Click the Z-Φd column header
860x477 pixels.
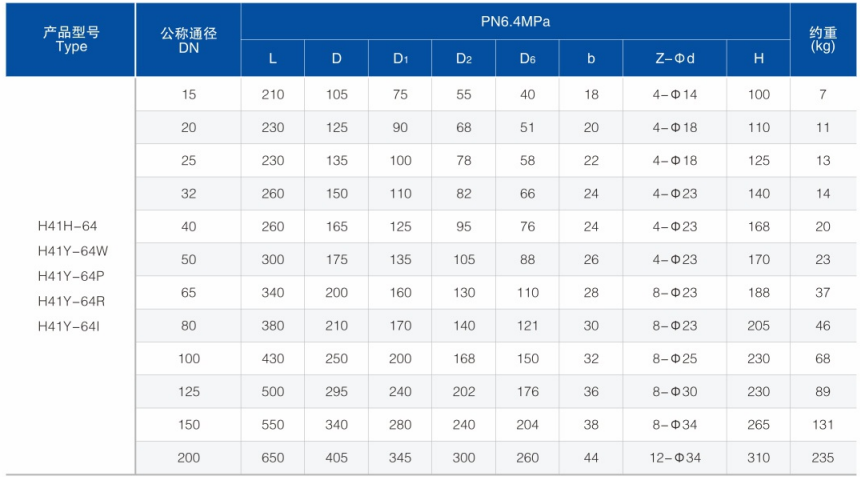(675, 58)
